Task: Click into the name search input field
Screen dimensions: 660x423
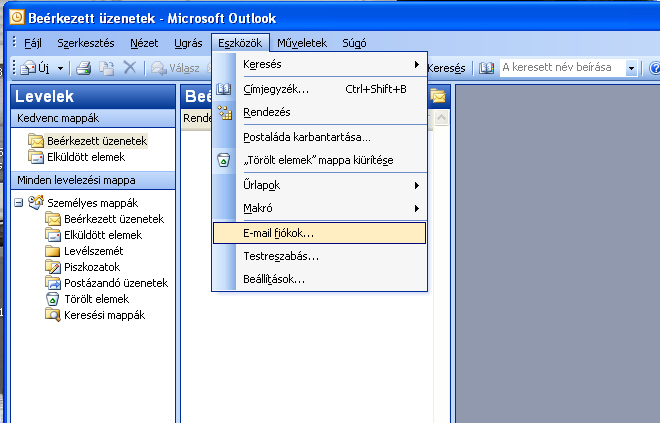Action: (561, 68)
